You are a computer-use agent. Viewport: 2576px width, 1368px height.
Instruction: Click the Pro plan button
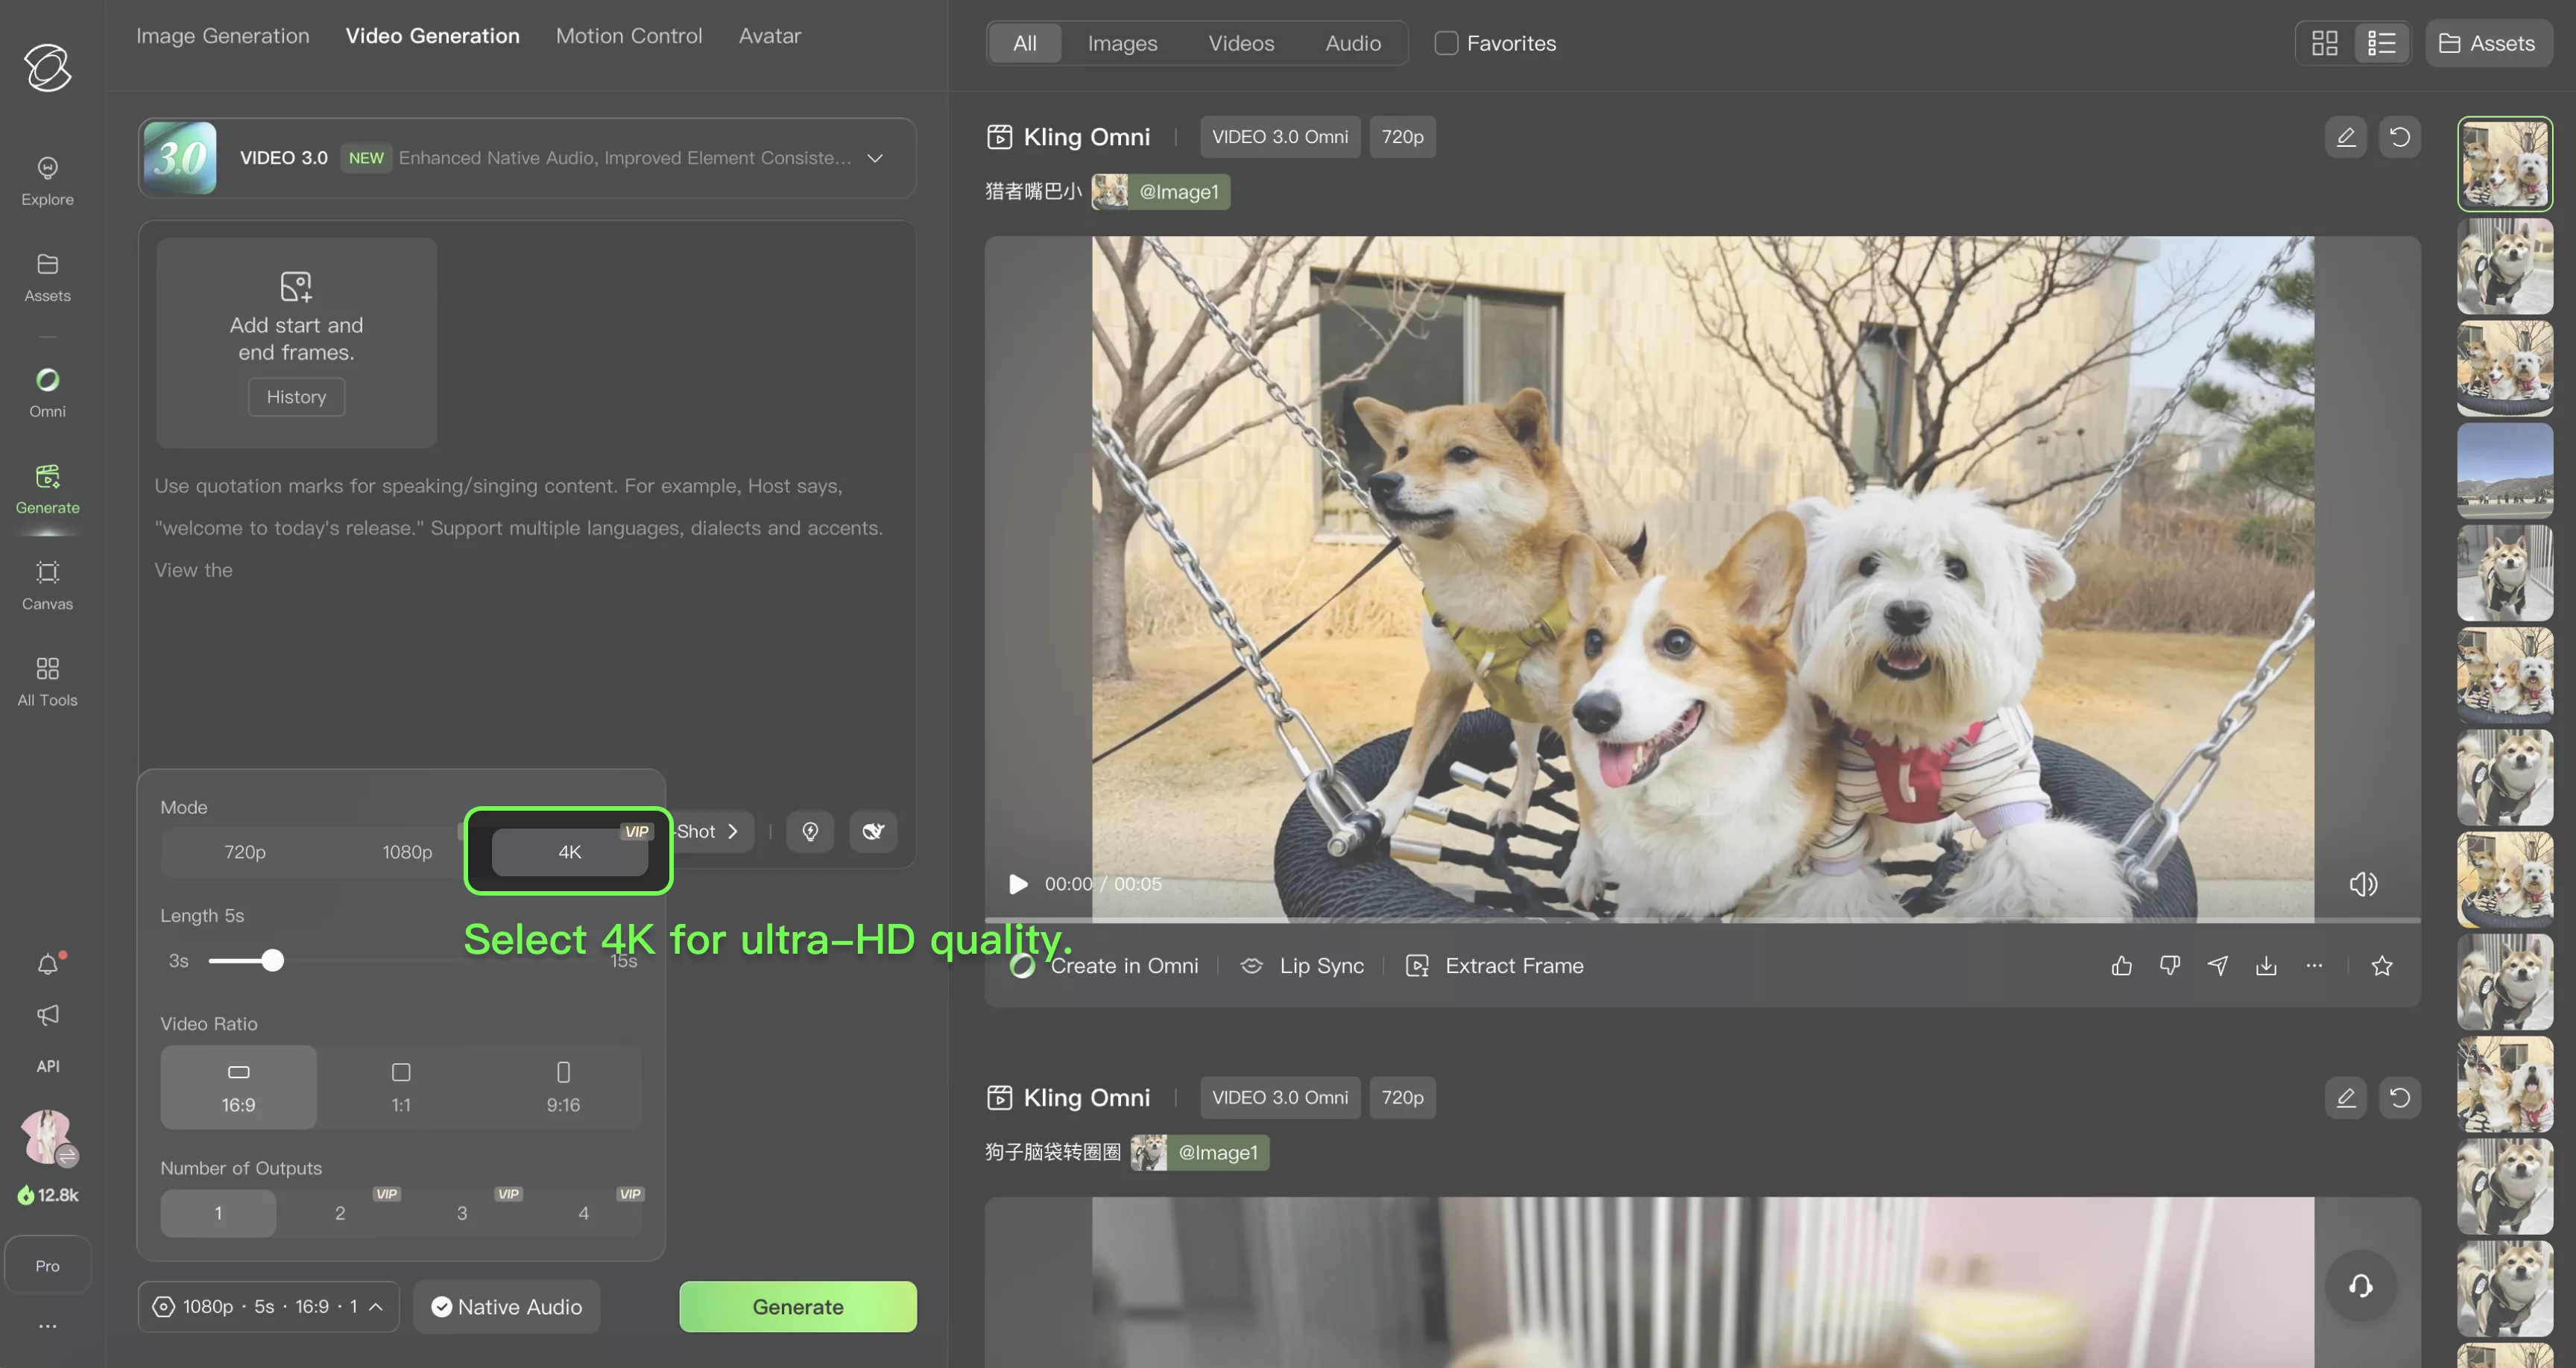48,1265
